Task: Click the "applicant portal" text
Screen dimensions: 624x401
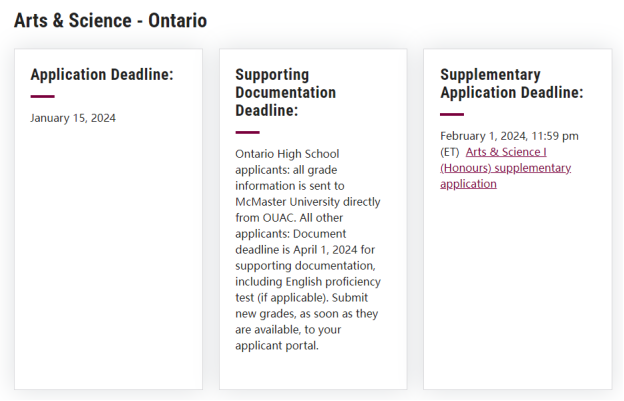Action: [x=276, y=346]
